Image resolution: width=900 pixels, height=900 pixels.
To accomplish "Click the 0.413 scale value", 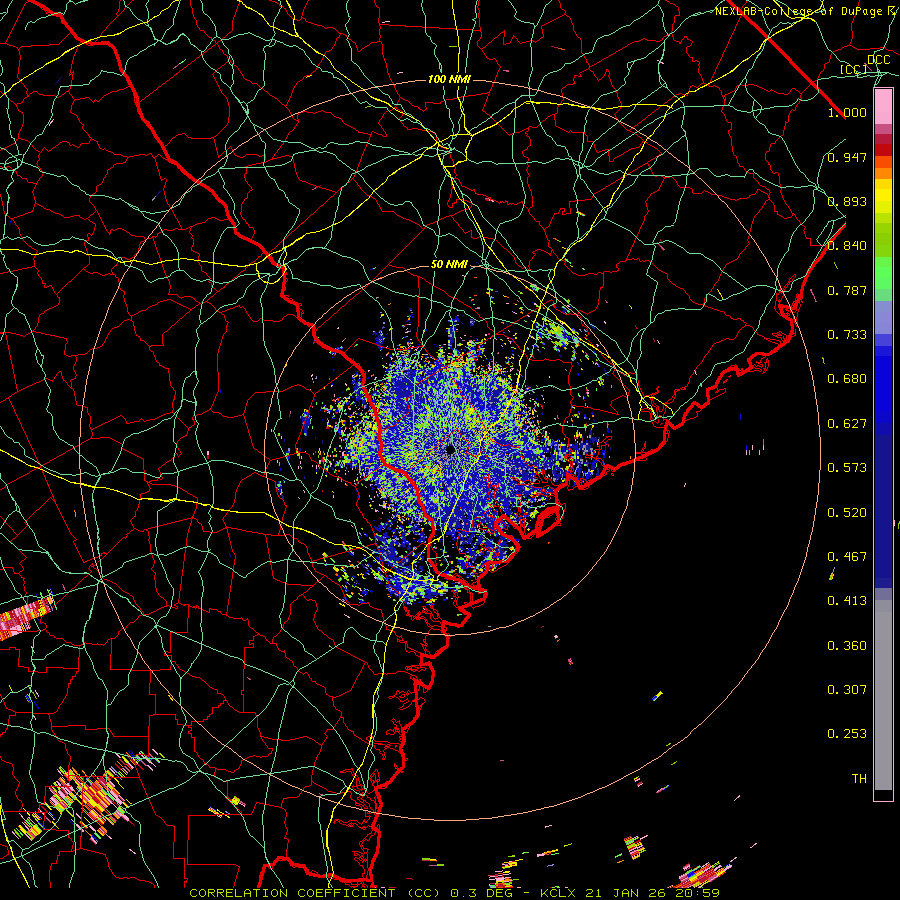I will 847,601.
